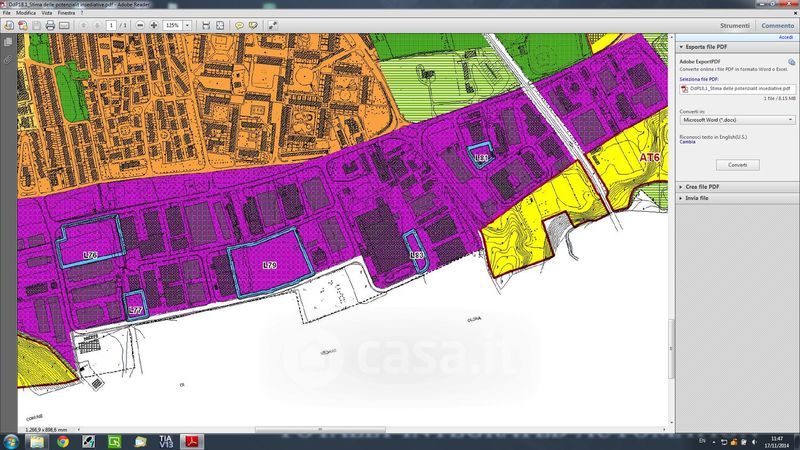
Task: Open the attachments paperclip panel
Action: 8,60
